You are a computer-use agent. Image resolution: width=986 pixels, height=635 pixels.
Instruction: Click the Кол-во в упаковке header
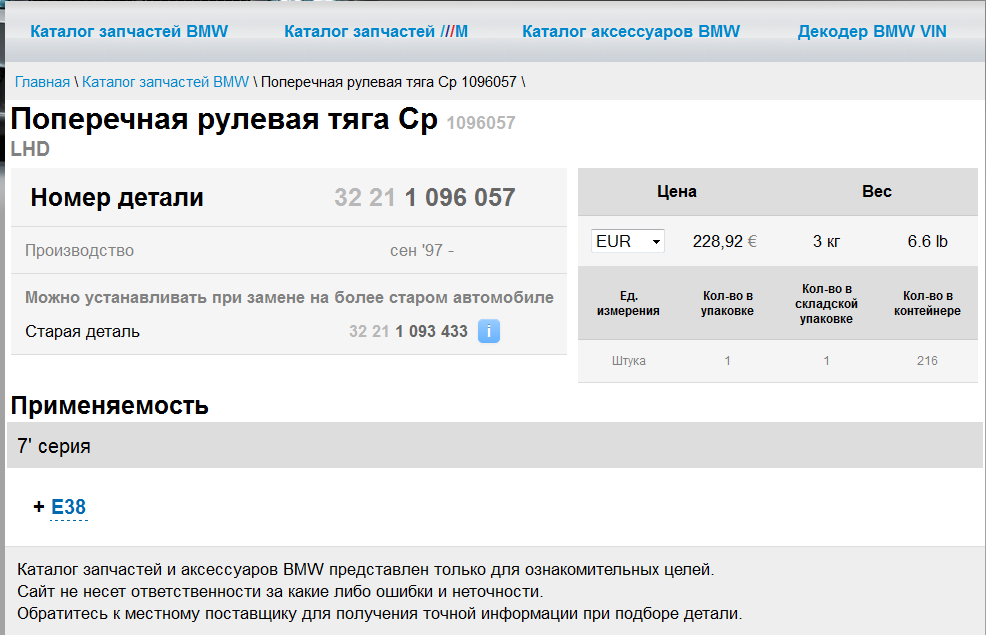pyautogui.click(x=728, y=303)
